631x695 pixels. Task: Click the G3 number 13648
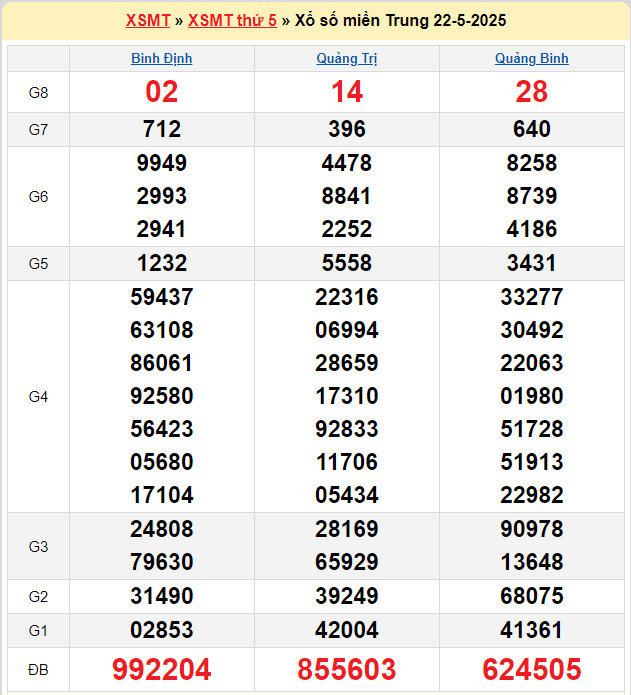532,562
